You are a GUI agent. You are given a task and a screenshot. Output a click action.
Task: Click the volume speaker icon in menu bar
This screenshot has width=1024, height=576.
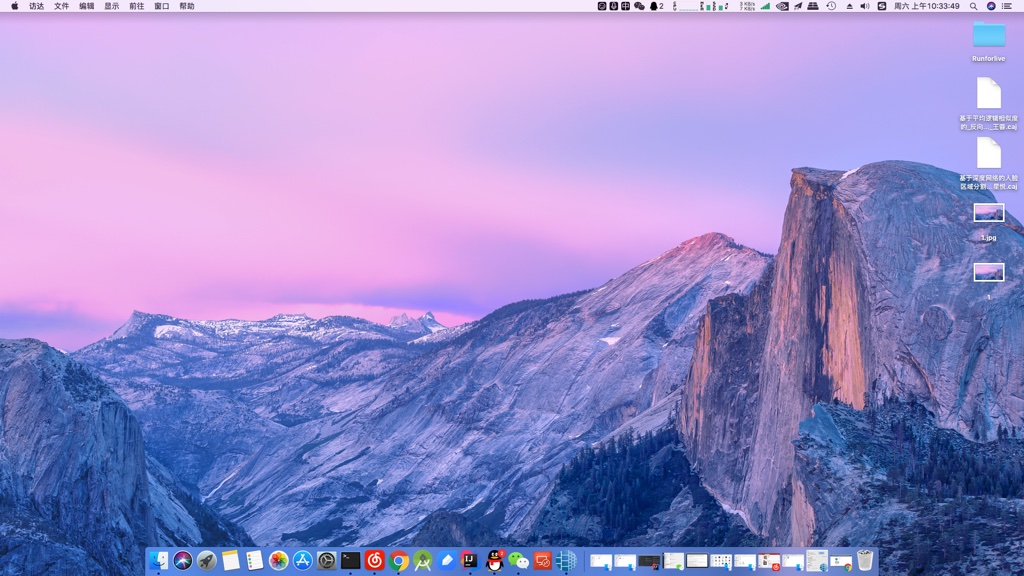coord(865,6)
